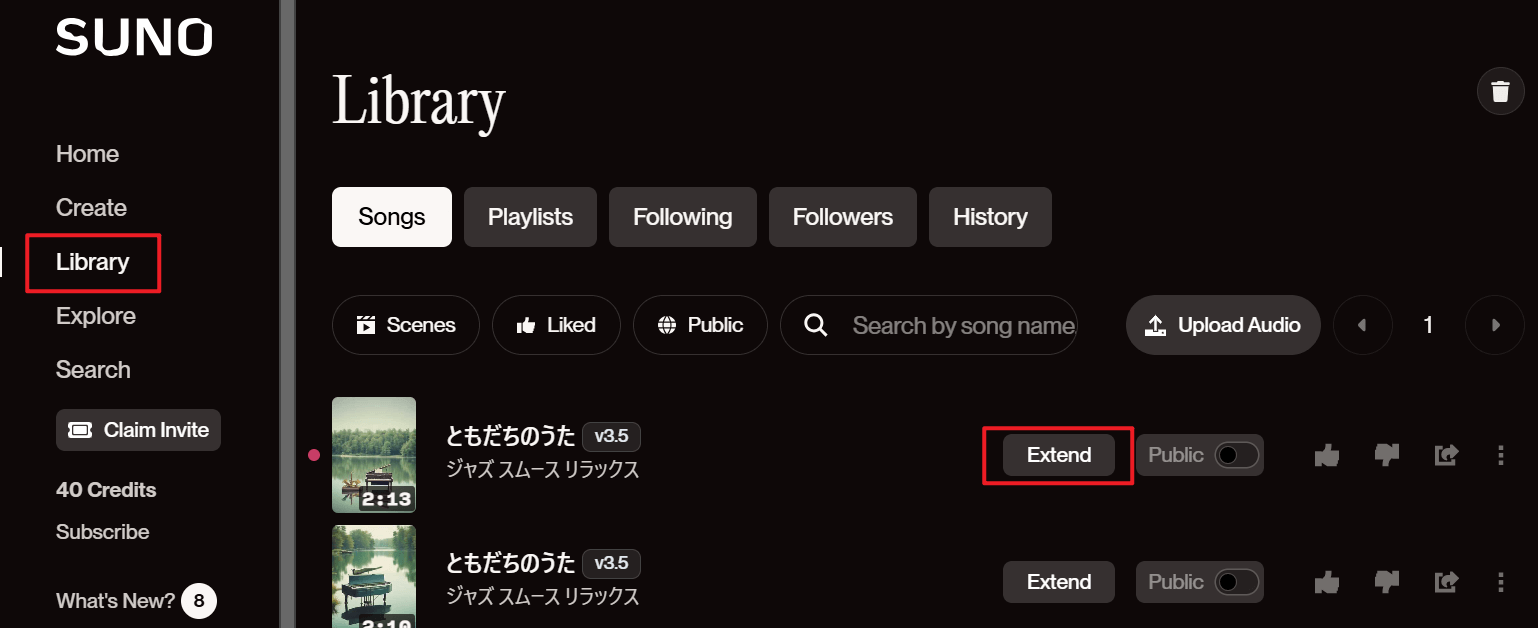Click the Upload Audio button
The image size is (1538, 628).
pos(1223,325)
